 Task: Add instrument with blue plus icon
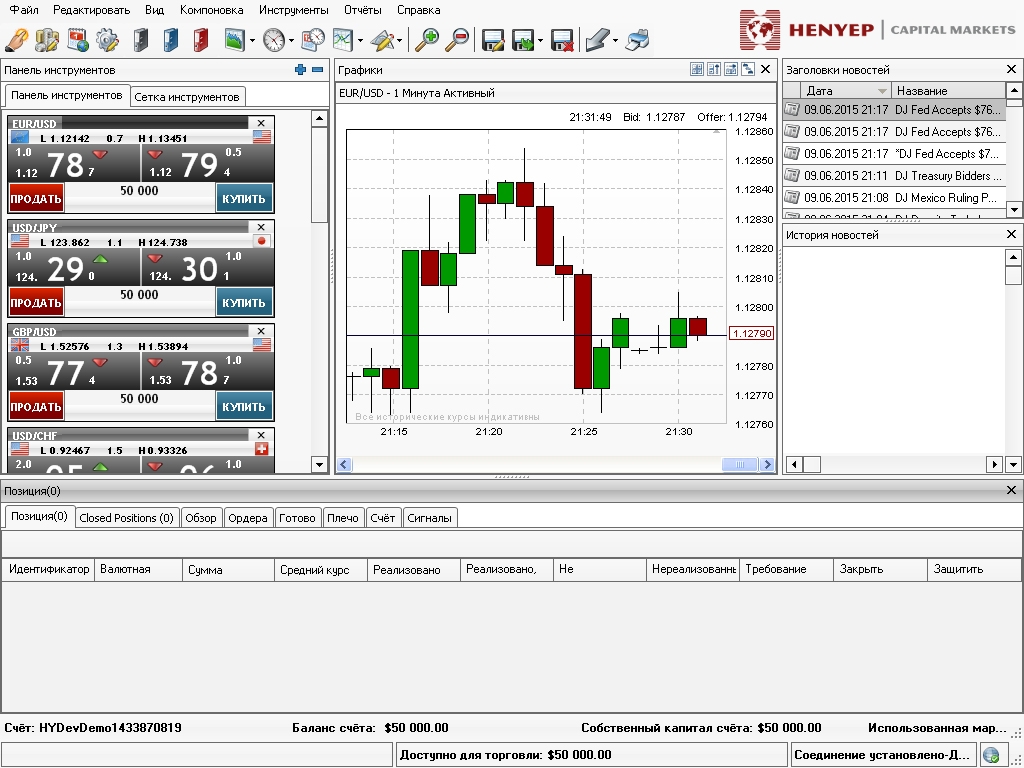point(300,70)
